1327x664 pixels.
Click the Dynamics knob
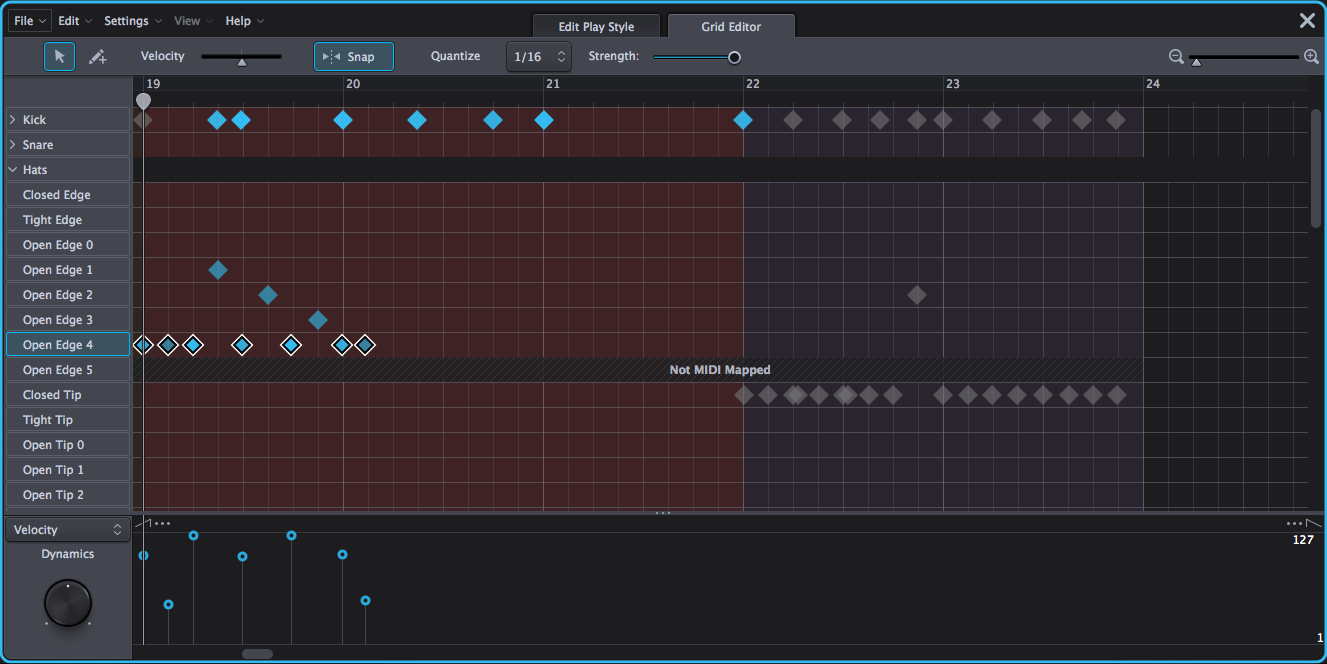pos(67,603)
